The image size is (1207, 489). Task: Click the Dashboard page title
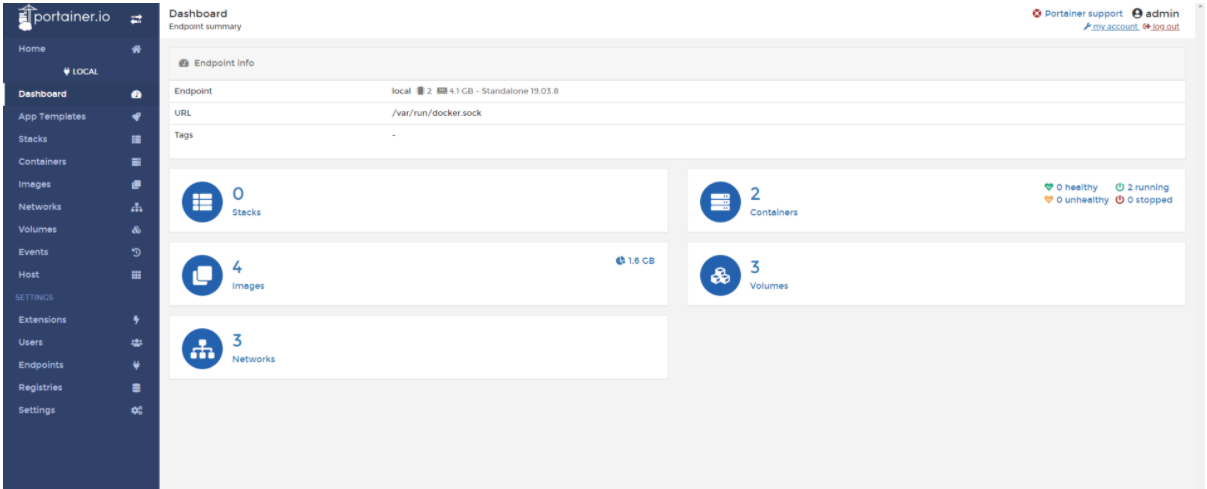pyautogui.click(x=198, y=13)
